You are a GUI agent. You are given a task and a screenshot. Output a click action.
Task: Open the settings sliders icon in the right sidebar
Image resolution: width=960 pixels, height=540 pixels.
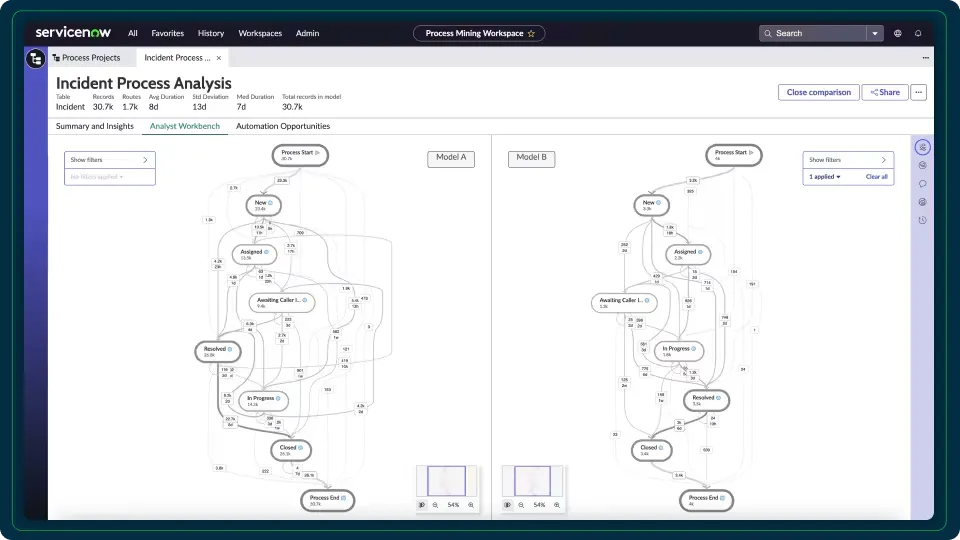923,147
